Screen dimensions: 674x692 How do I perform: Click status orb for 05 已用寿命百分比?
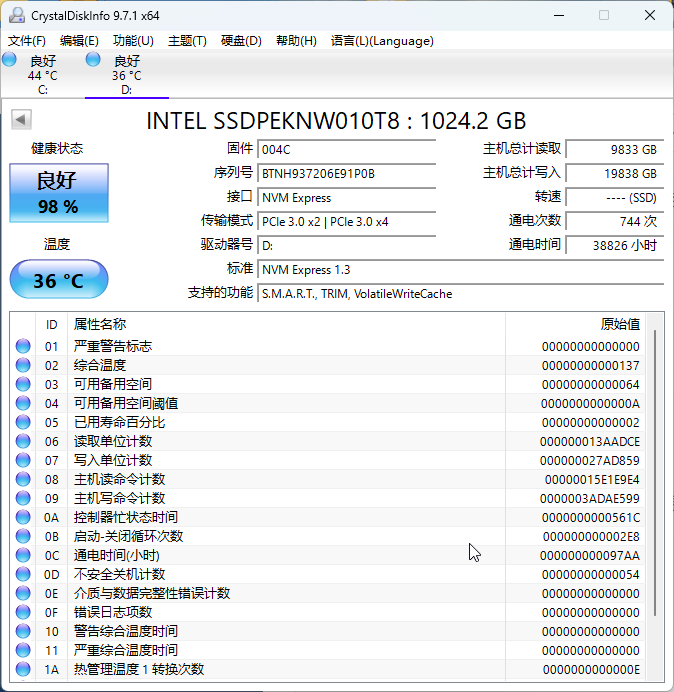[x=23, y=422]
